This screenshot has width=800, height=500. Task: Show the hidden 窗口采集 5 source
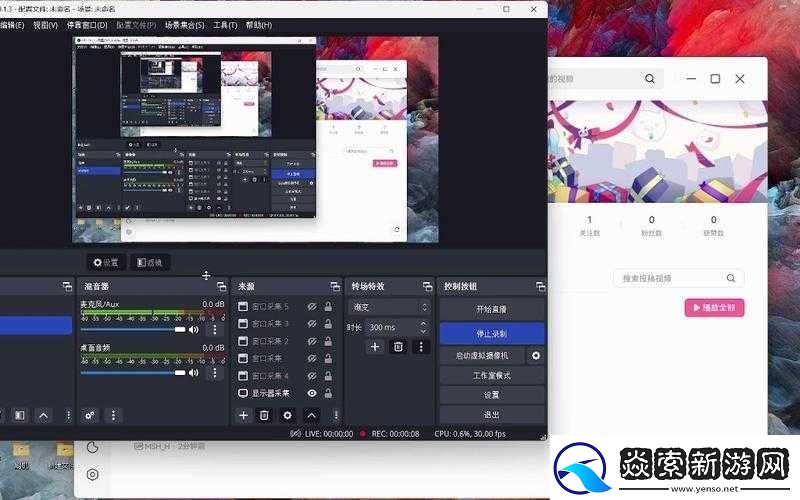(x=312, y=307)
